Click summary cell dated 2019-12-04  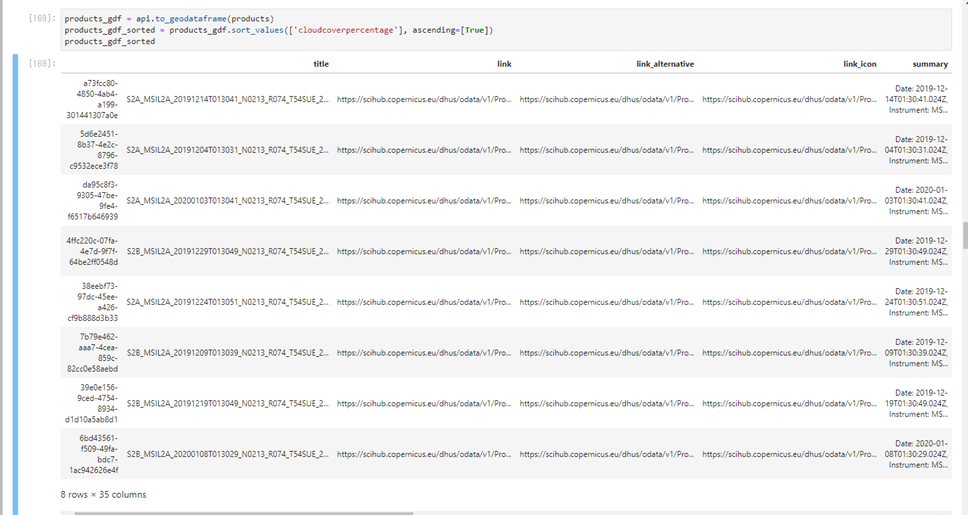pos(916,149)
